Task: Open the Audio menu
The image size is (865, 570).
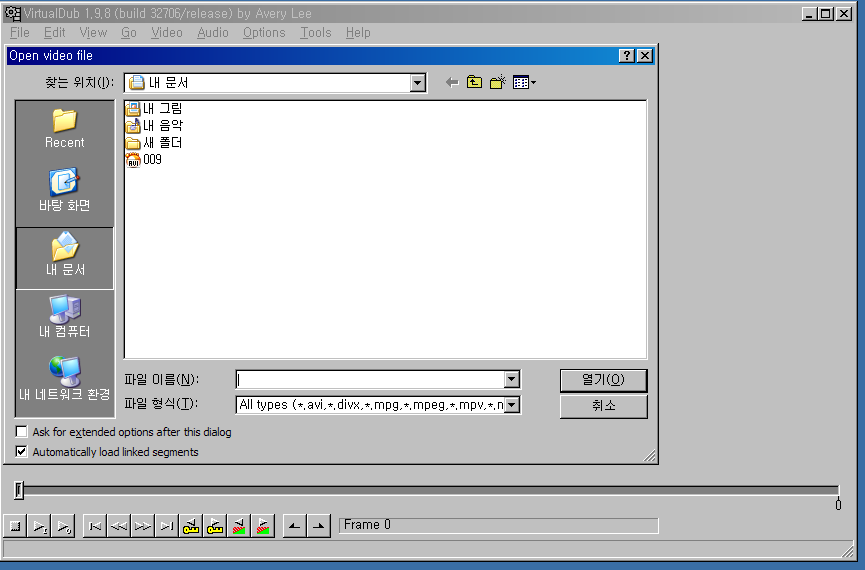Action: tap(213, 33)
